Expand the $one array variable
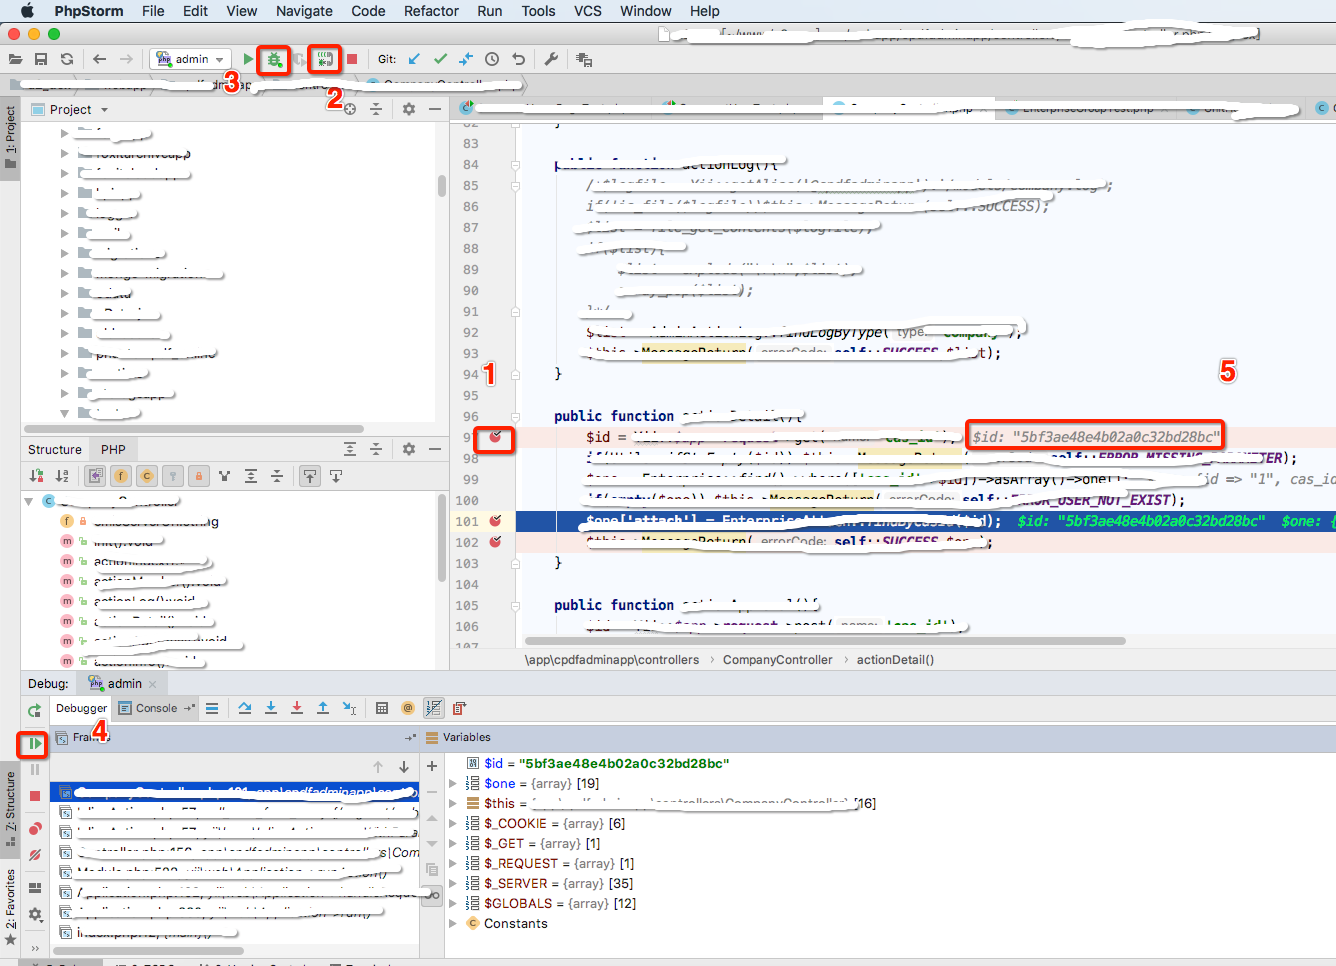 (x=453, y=783)
